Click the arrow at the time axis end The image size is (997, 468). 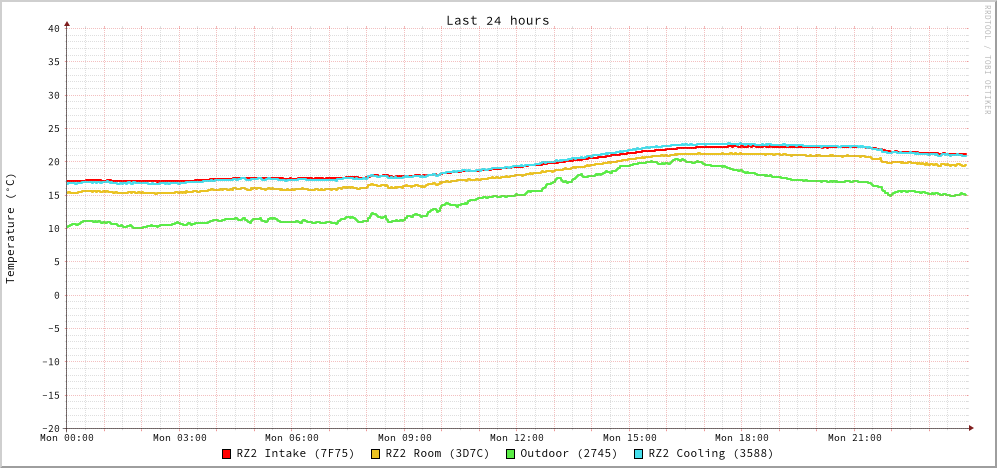971,428
